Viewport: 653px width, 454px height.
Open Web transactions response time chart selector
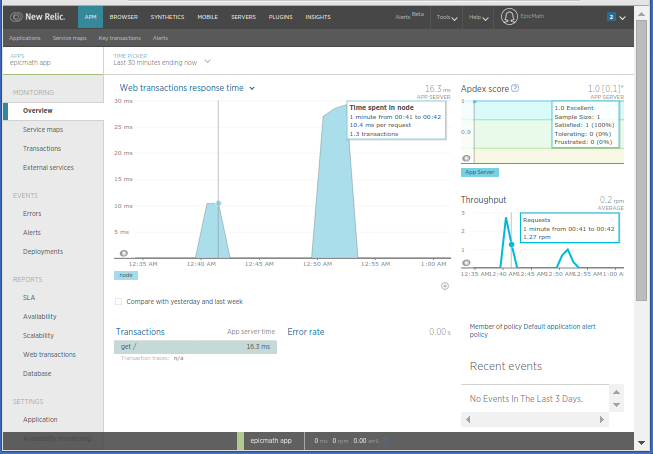tap(252, 88)
